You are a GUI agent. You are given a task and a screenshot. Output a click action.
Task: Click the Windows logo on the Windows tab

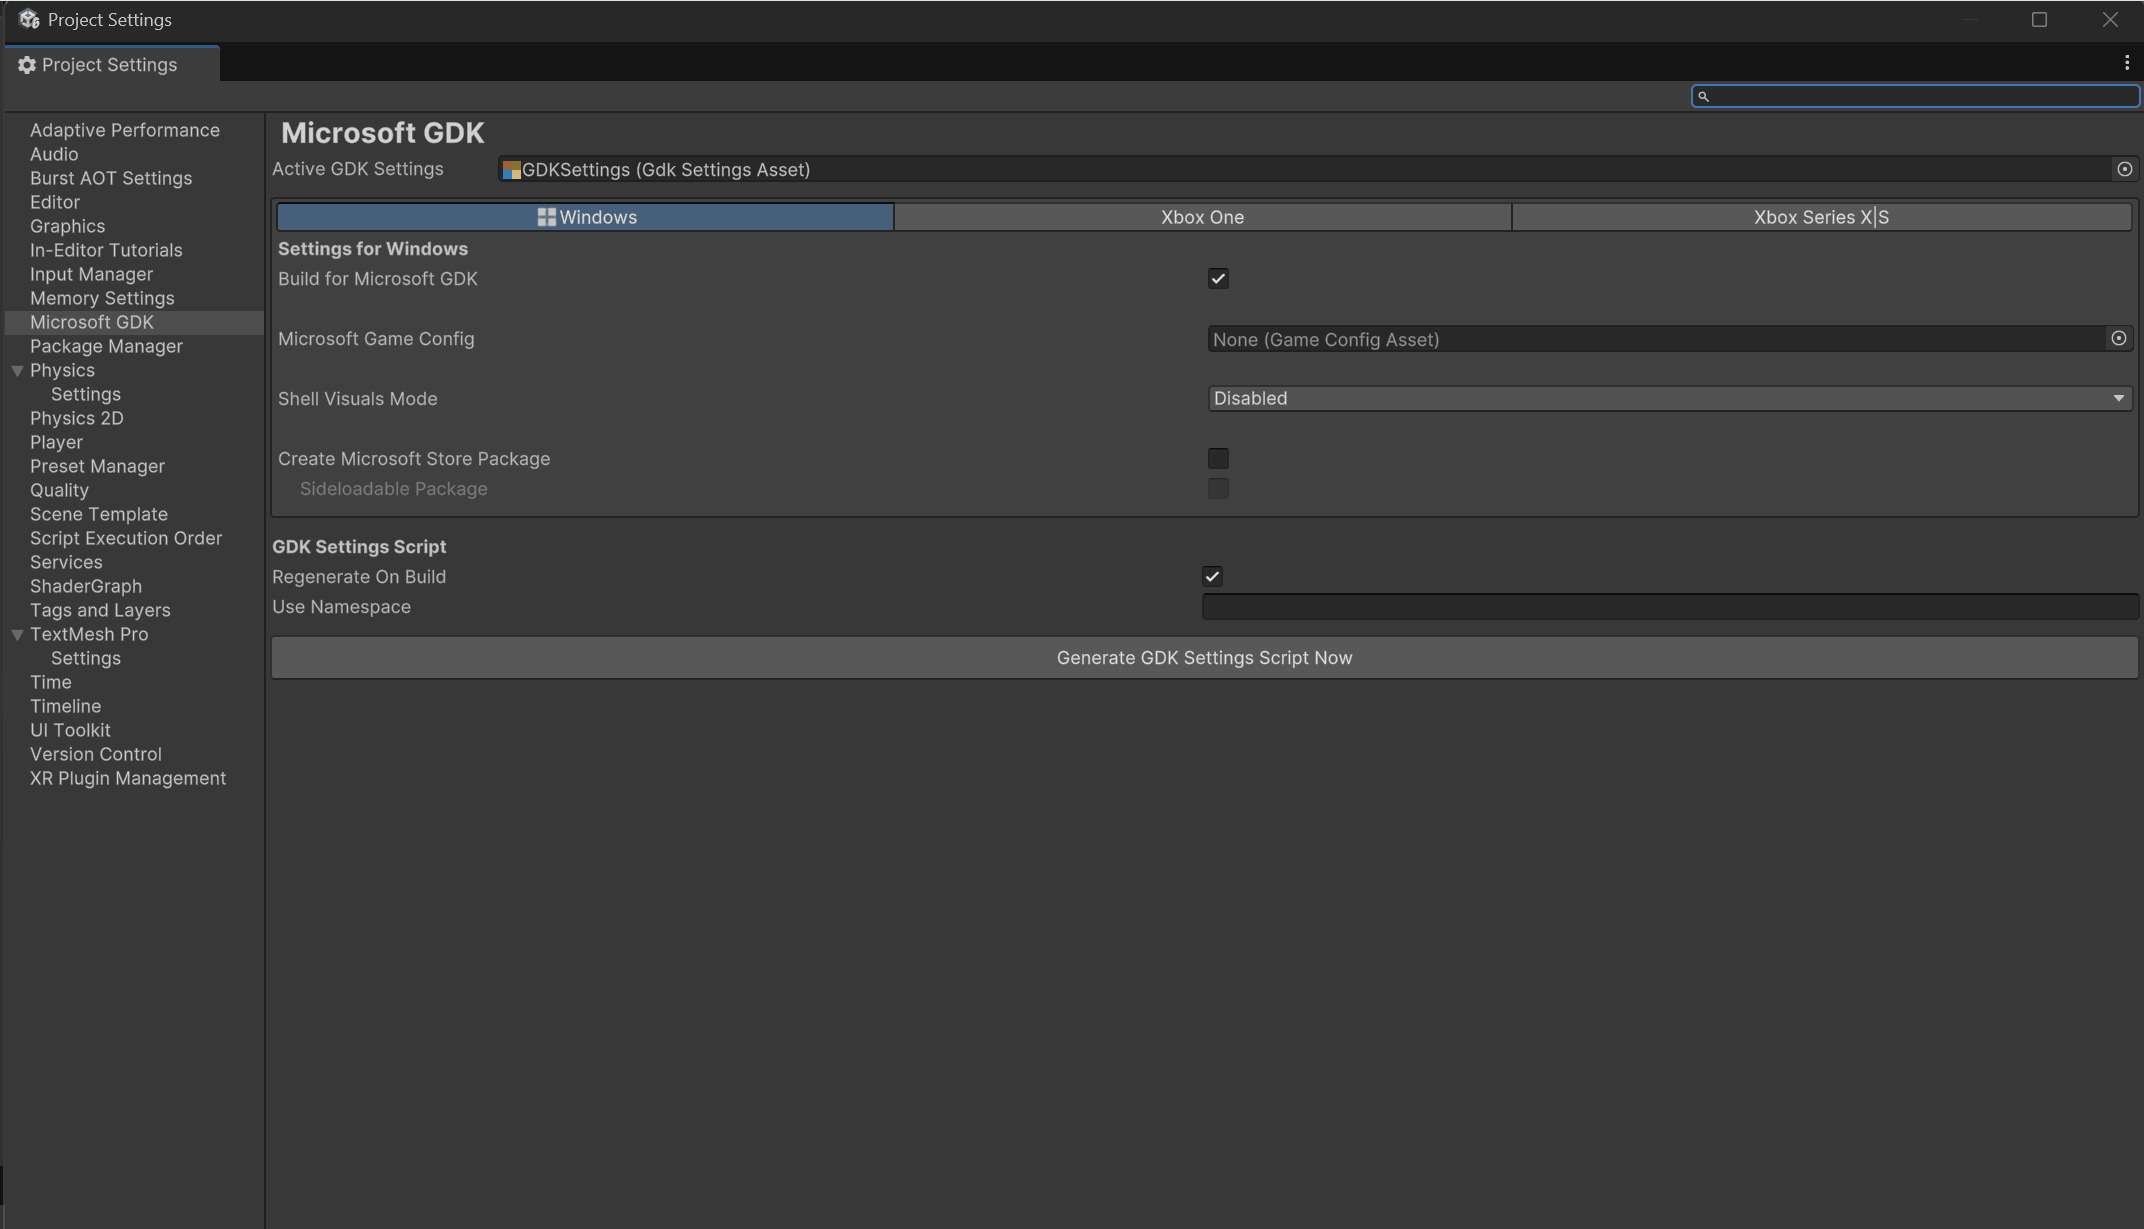click(x=547, y=216)
